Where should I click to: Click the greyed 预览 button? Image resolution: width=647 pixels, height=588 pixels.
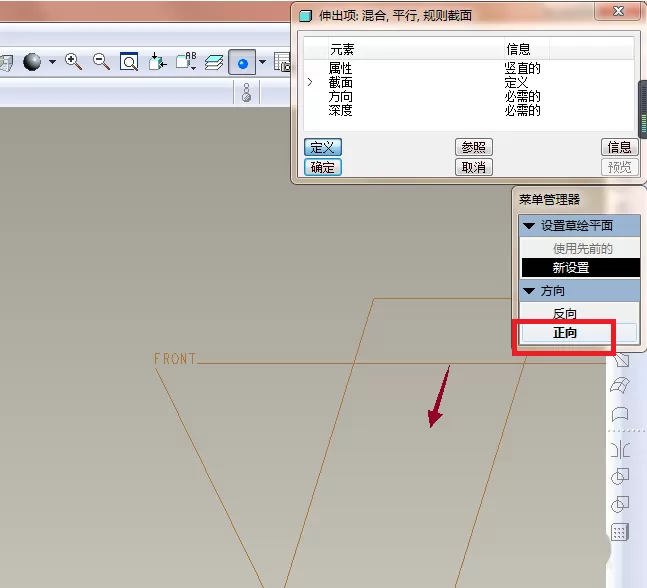click(619, 168)
